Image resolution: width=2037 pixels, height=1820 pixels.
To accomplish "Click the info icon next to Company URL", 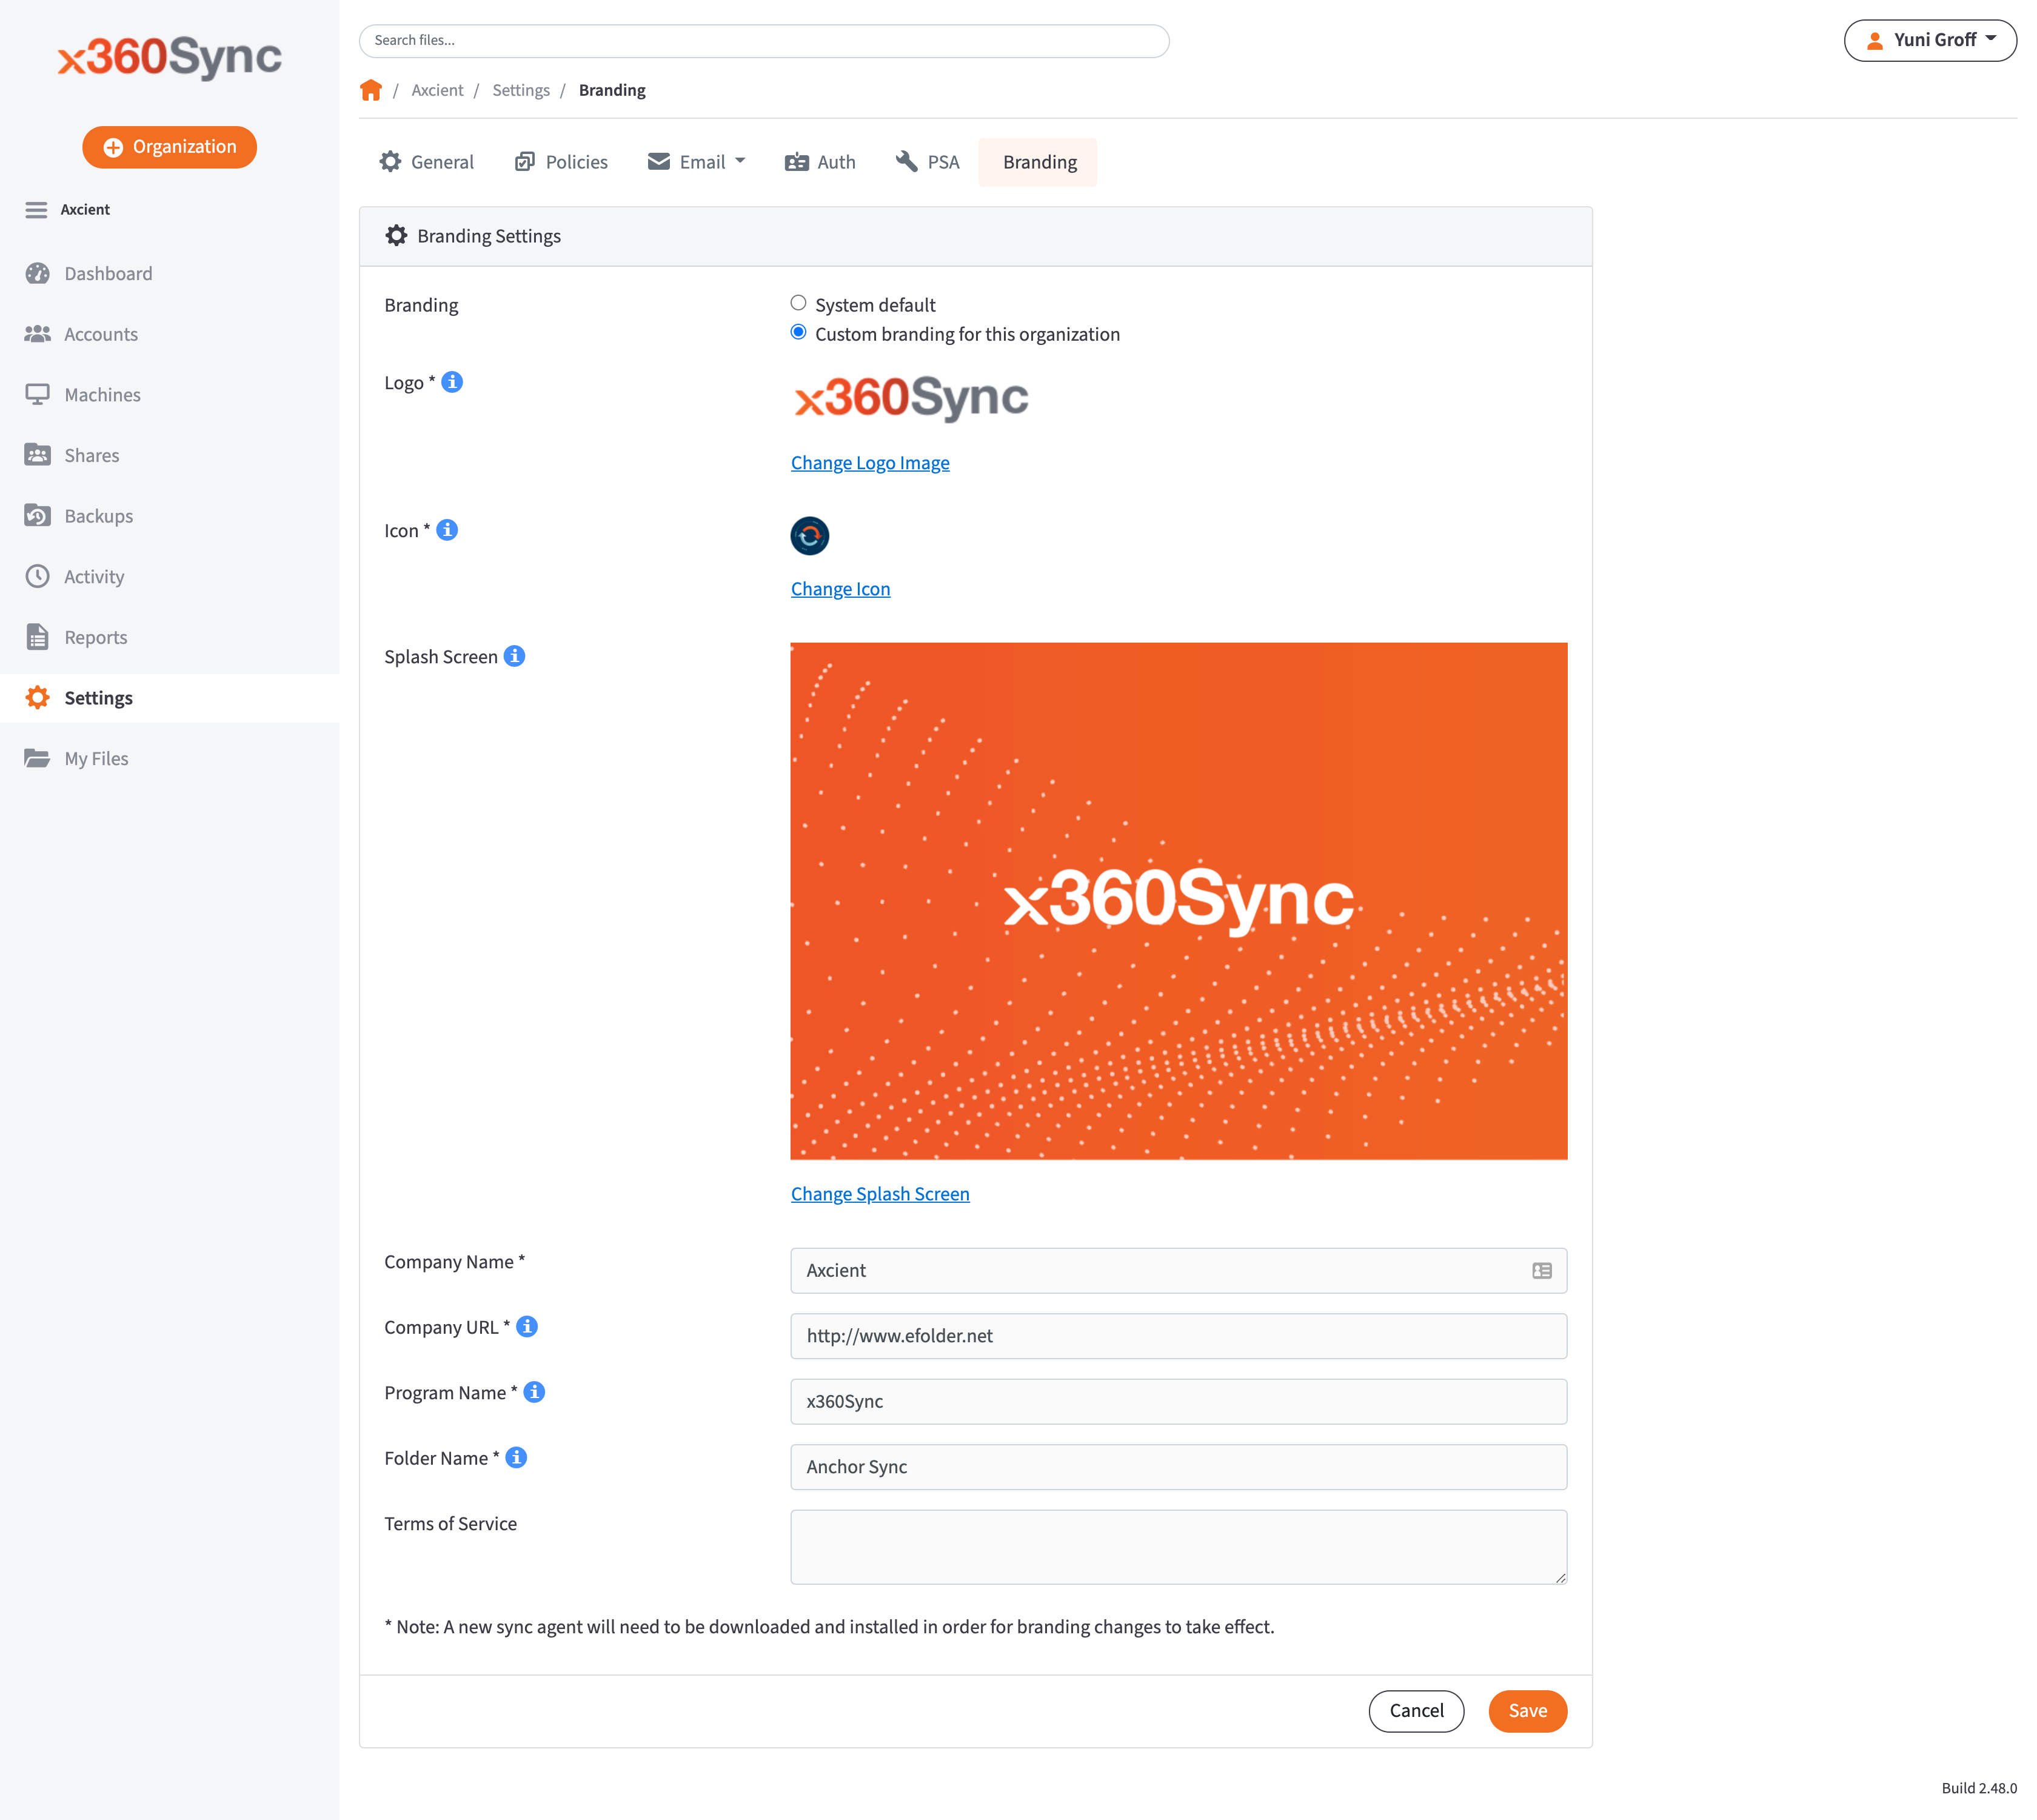I will coord(527,1327).
